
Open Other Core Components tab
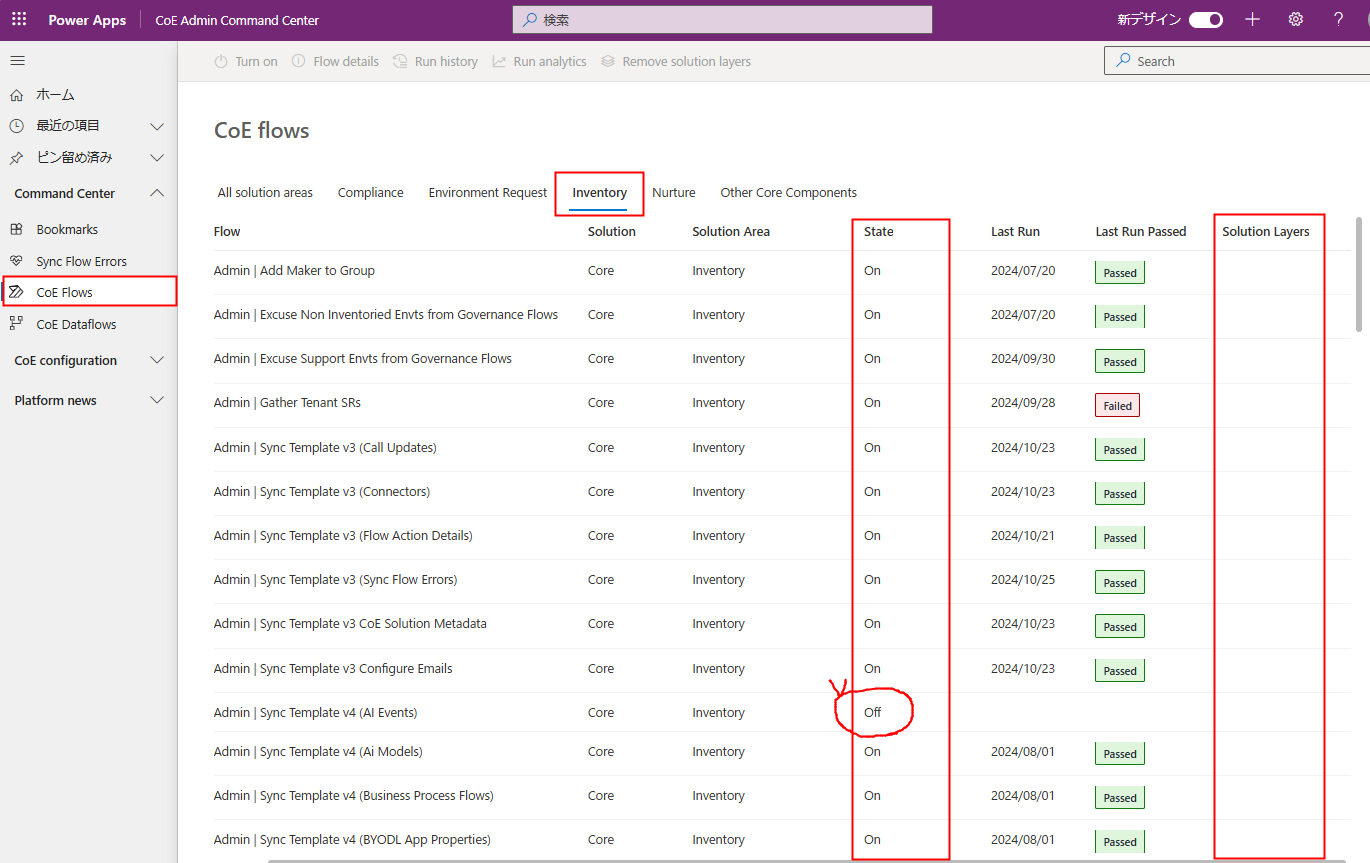(789, 193)
